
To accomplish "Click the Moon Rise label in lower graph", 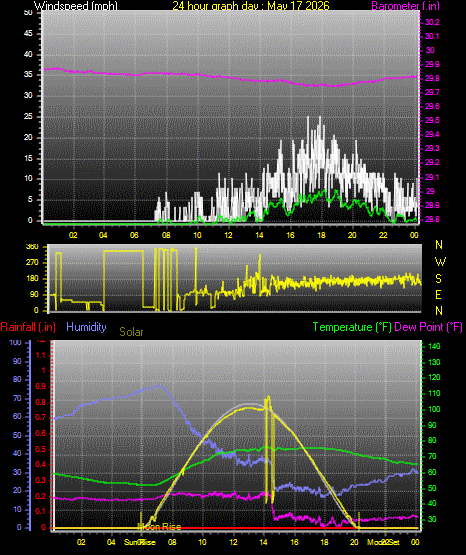I will 159,527.
